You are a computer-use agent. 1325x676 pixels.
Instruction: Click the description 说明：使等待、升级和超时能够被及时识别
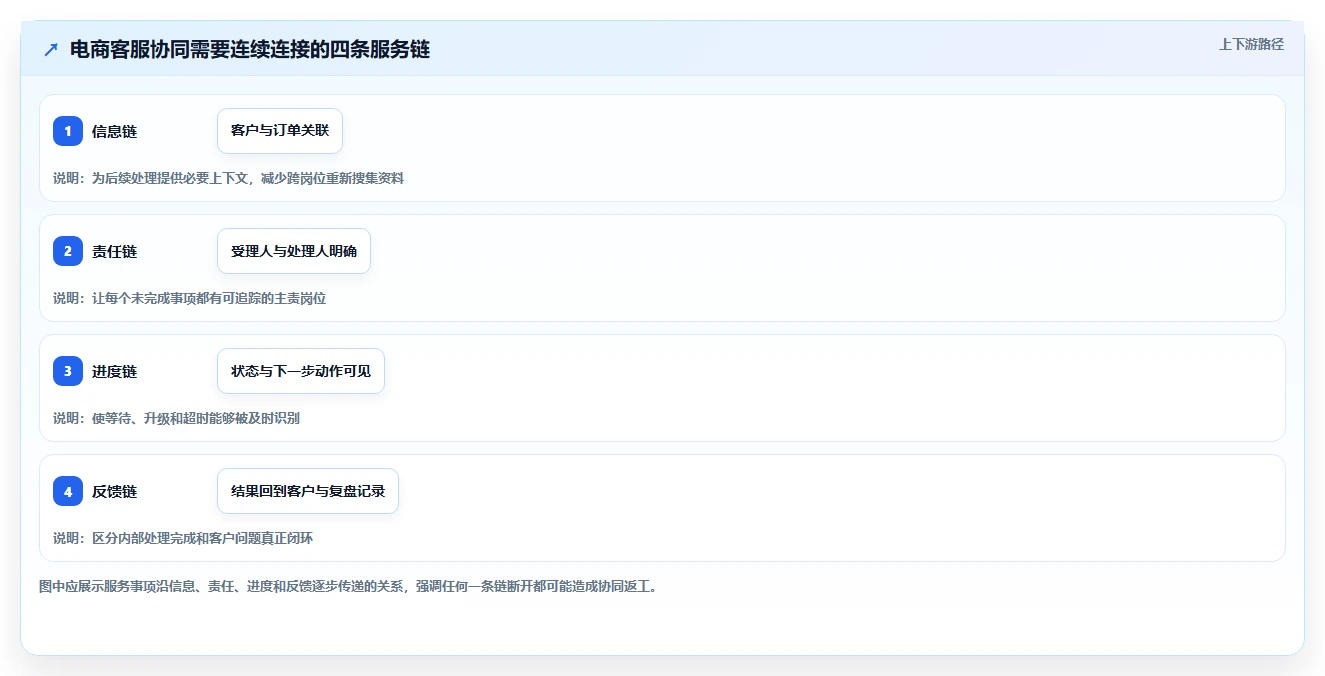(176, 418)
